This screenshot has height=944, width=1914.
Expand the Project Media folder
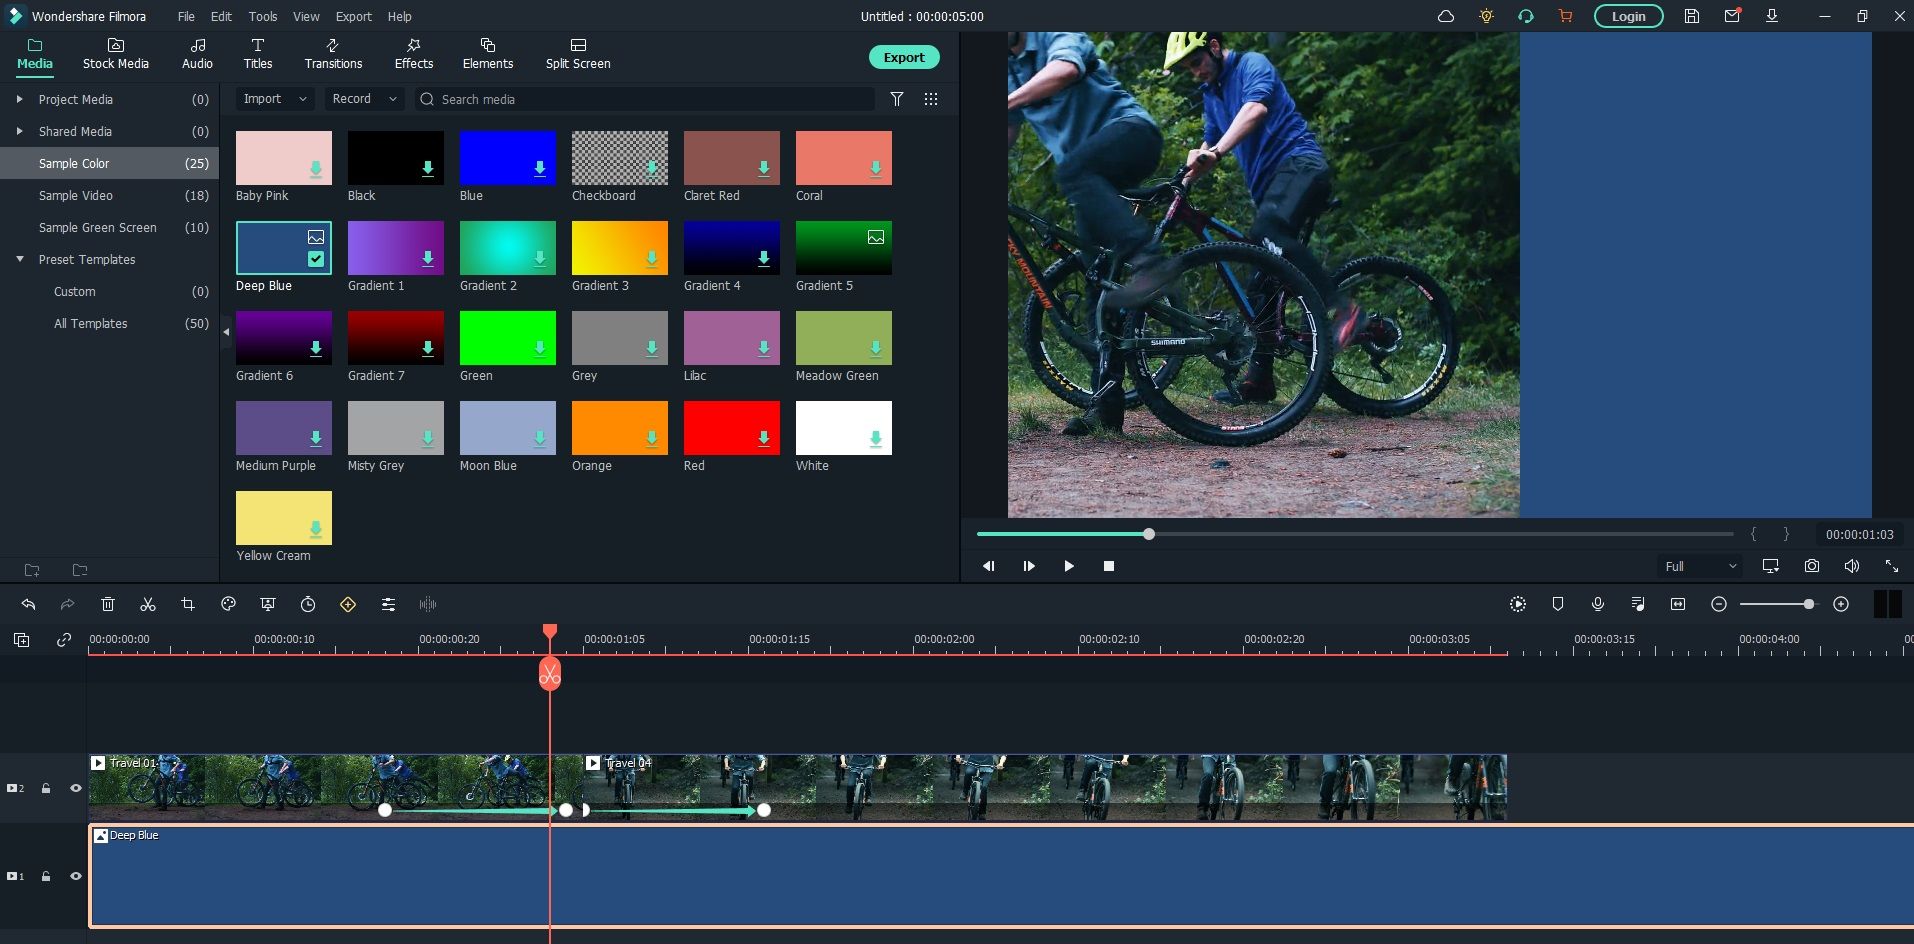[19, 99]
